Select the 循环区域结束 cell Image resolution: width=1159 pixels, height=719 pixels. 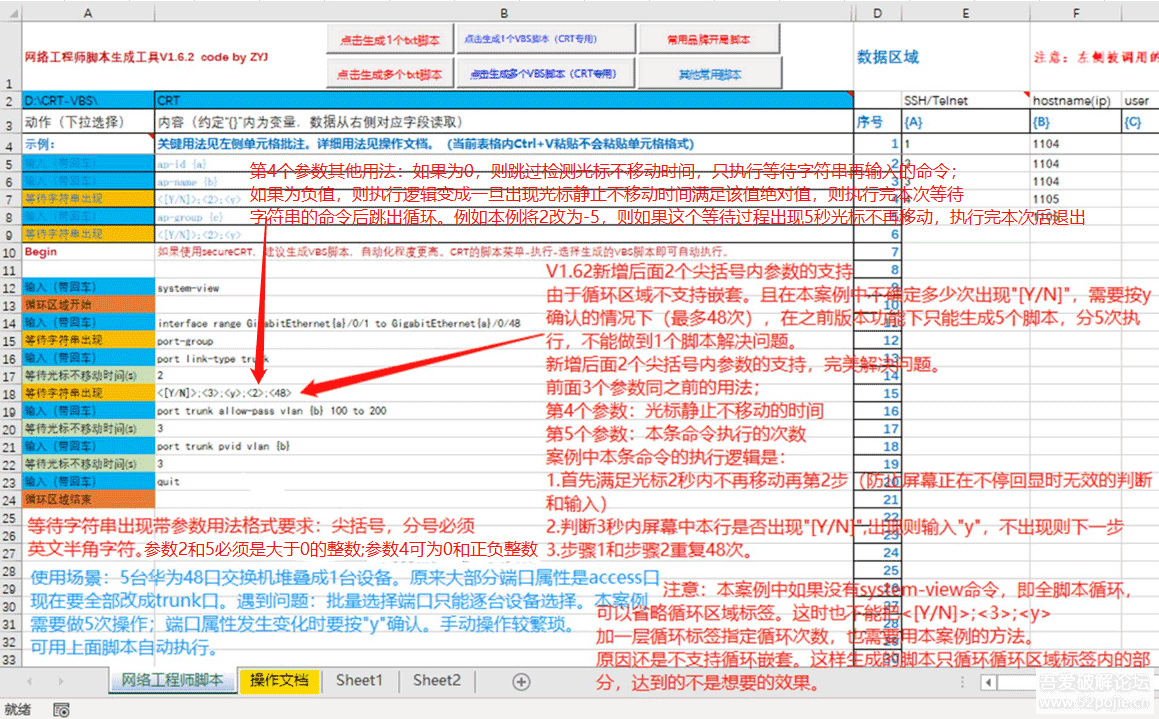point(88,500)
